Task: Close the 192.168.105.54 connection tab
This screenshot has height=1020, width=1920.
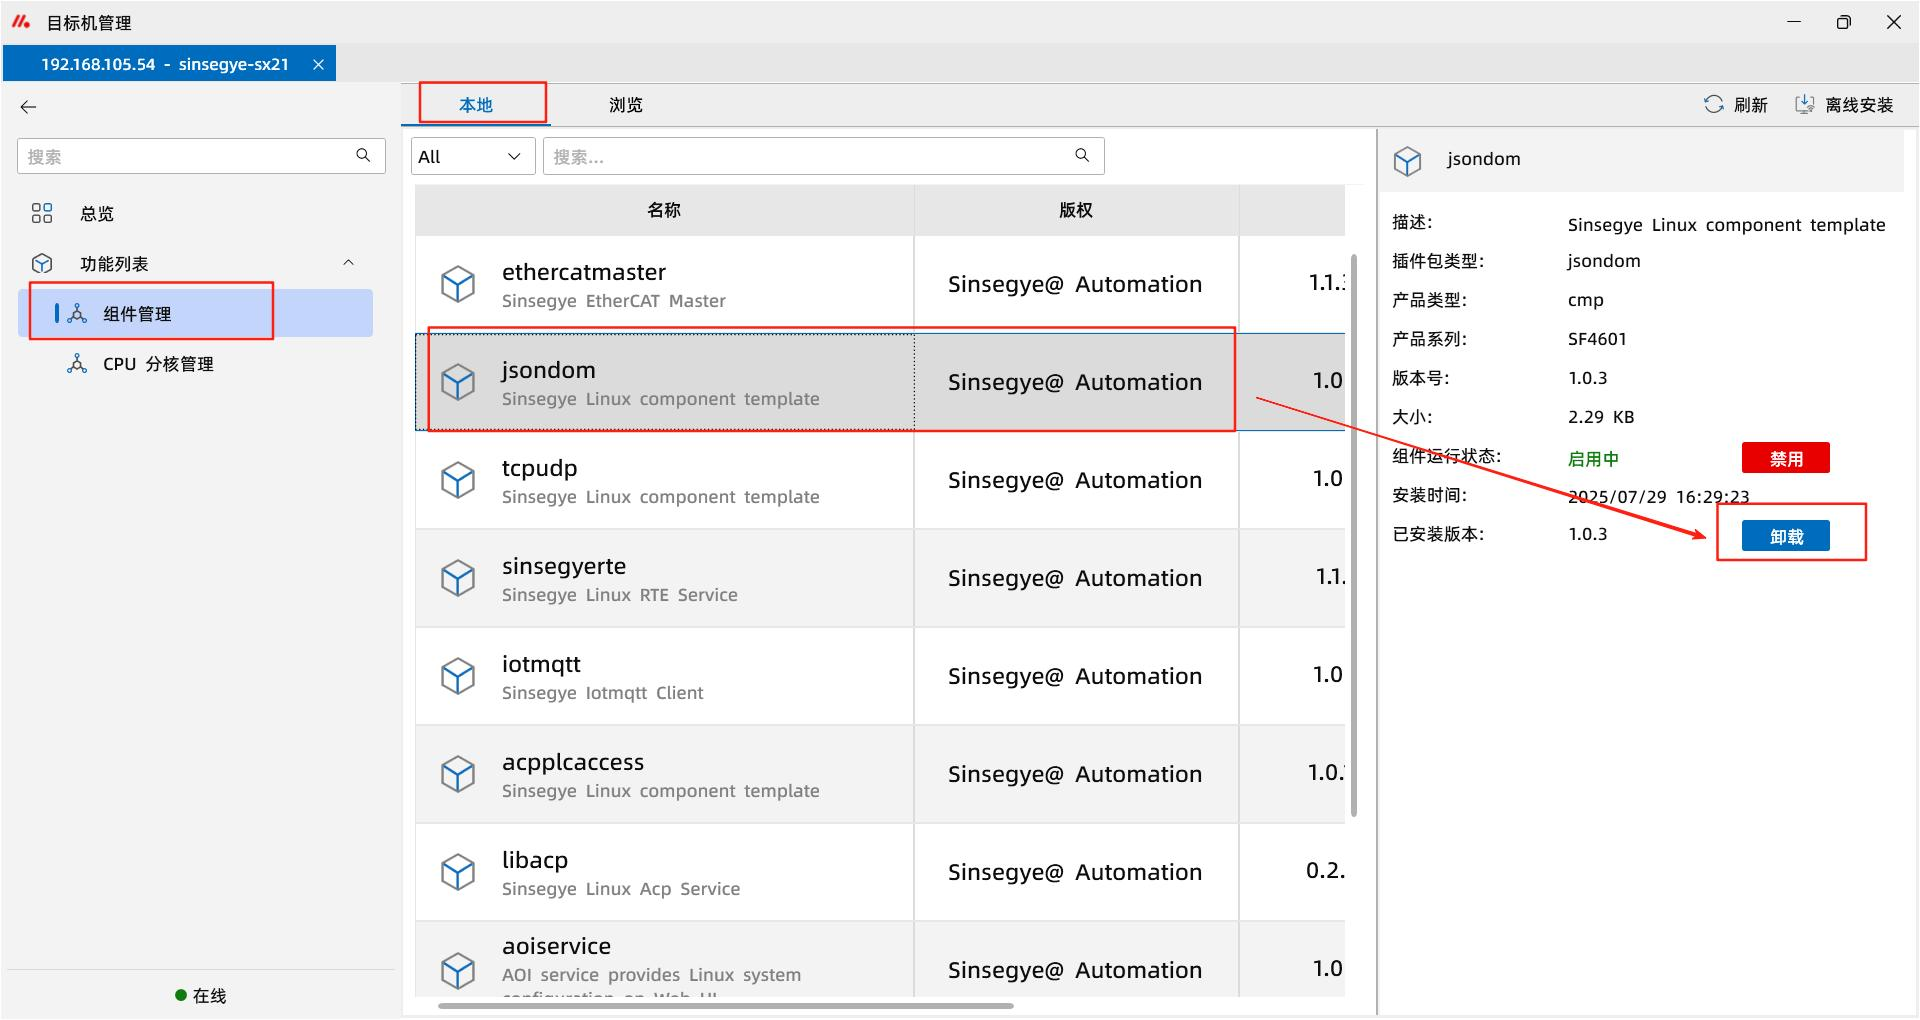Action: click(x=318, y=64)
